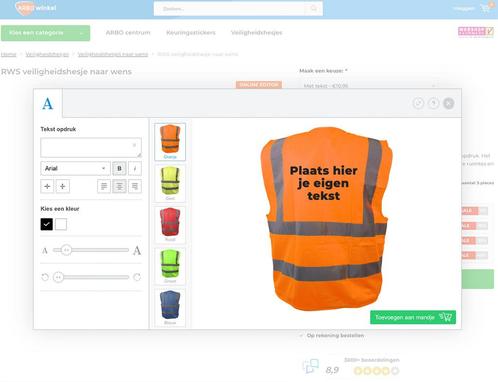Click the second cross-arrow positioning button beside alignment
The width and height of the screenshot is (498, 382).
click(63, 186)
